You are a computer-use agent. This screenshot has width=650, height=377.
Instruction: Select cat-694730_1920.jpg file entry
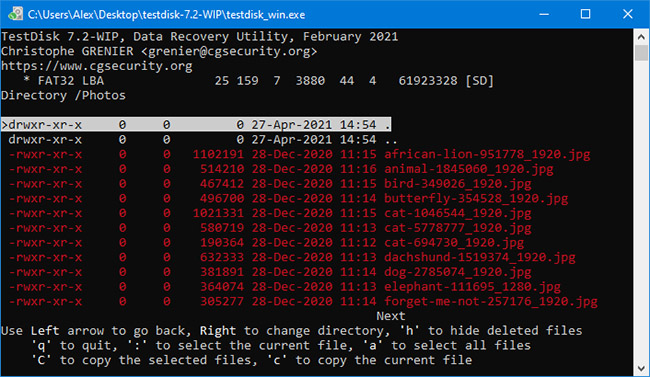pyautogui.click(x=267, y=243)
